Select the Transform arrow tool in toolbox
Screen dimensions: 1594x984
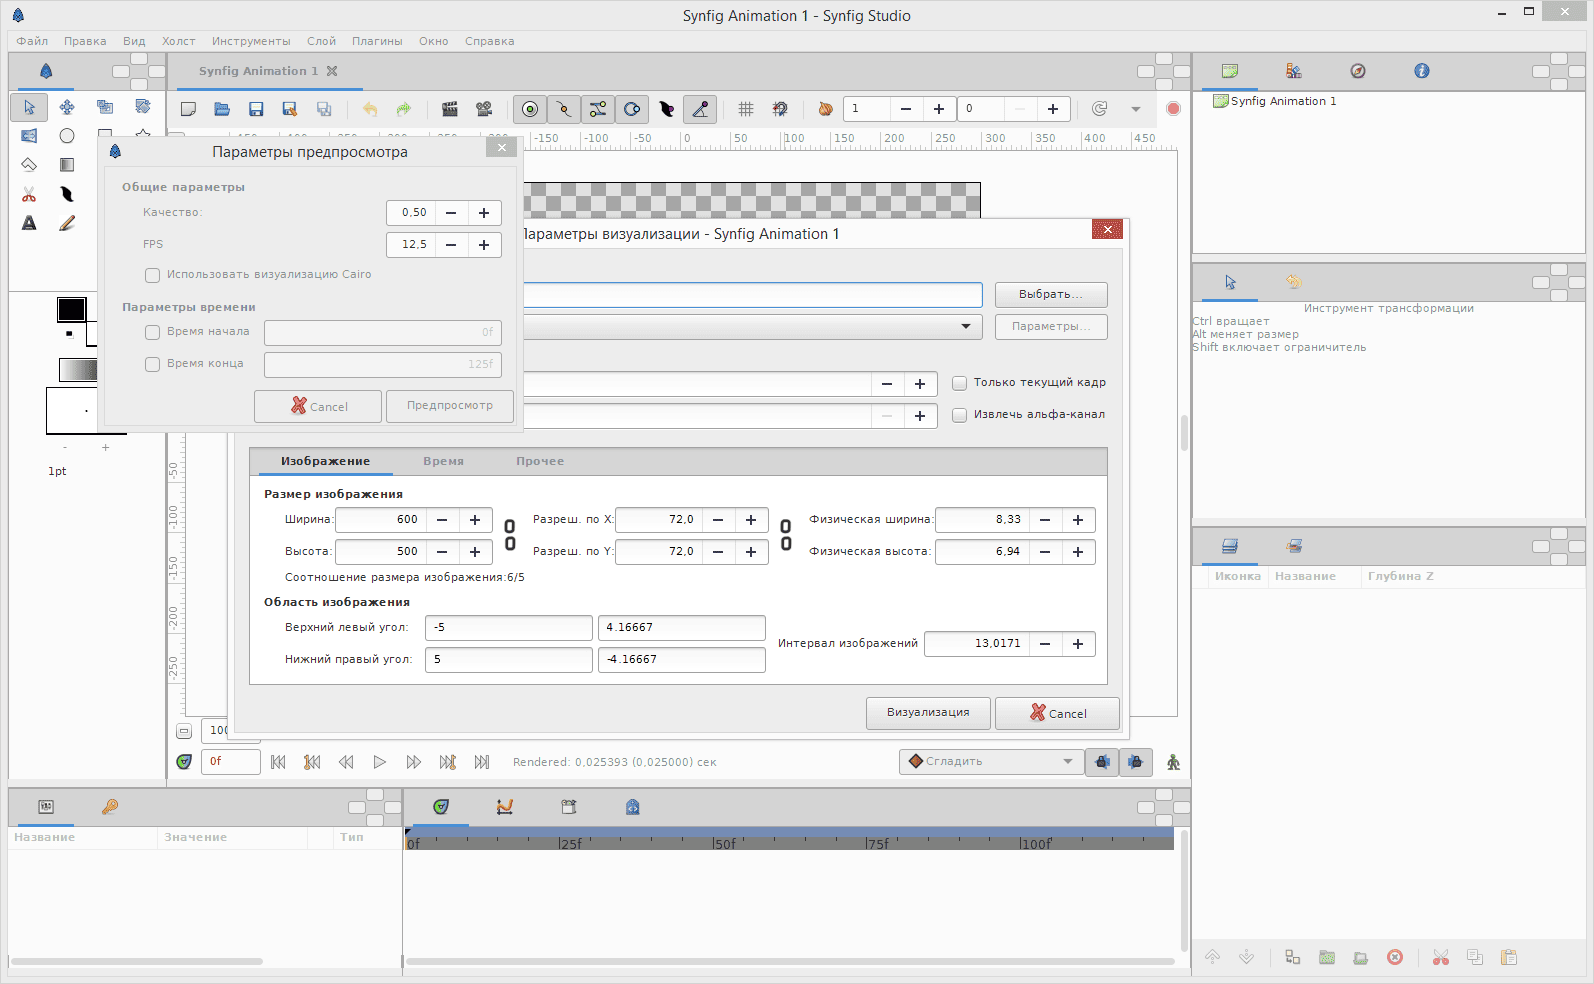point(29,107)
